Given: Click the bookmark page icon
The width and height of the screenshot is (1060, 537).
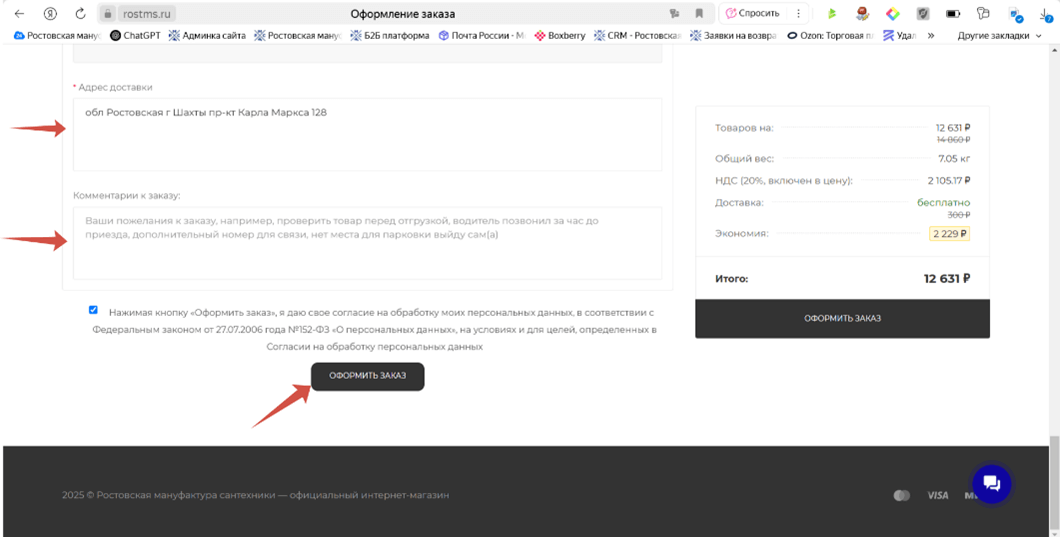Looking at the screenshot, I should [x=699, y=14].
